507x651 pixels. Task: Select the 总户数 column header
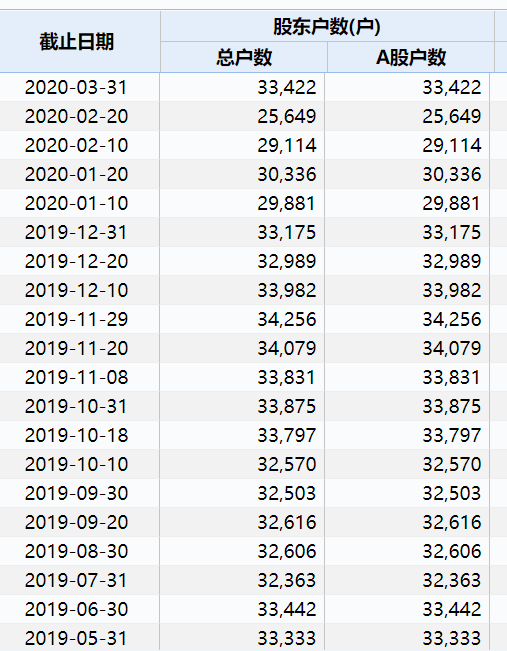coord(244,57)
